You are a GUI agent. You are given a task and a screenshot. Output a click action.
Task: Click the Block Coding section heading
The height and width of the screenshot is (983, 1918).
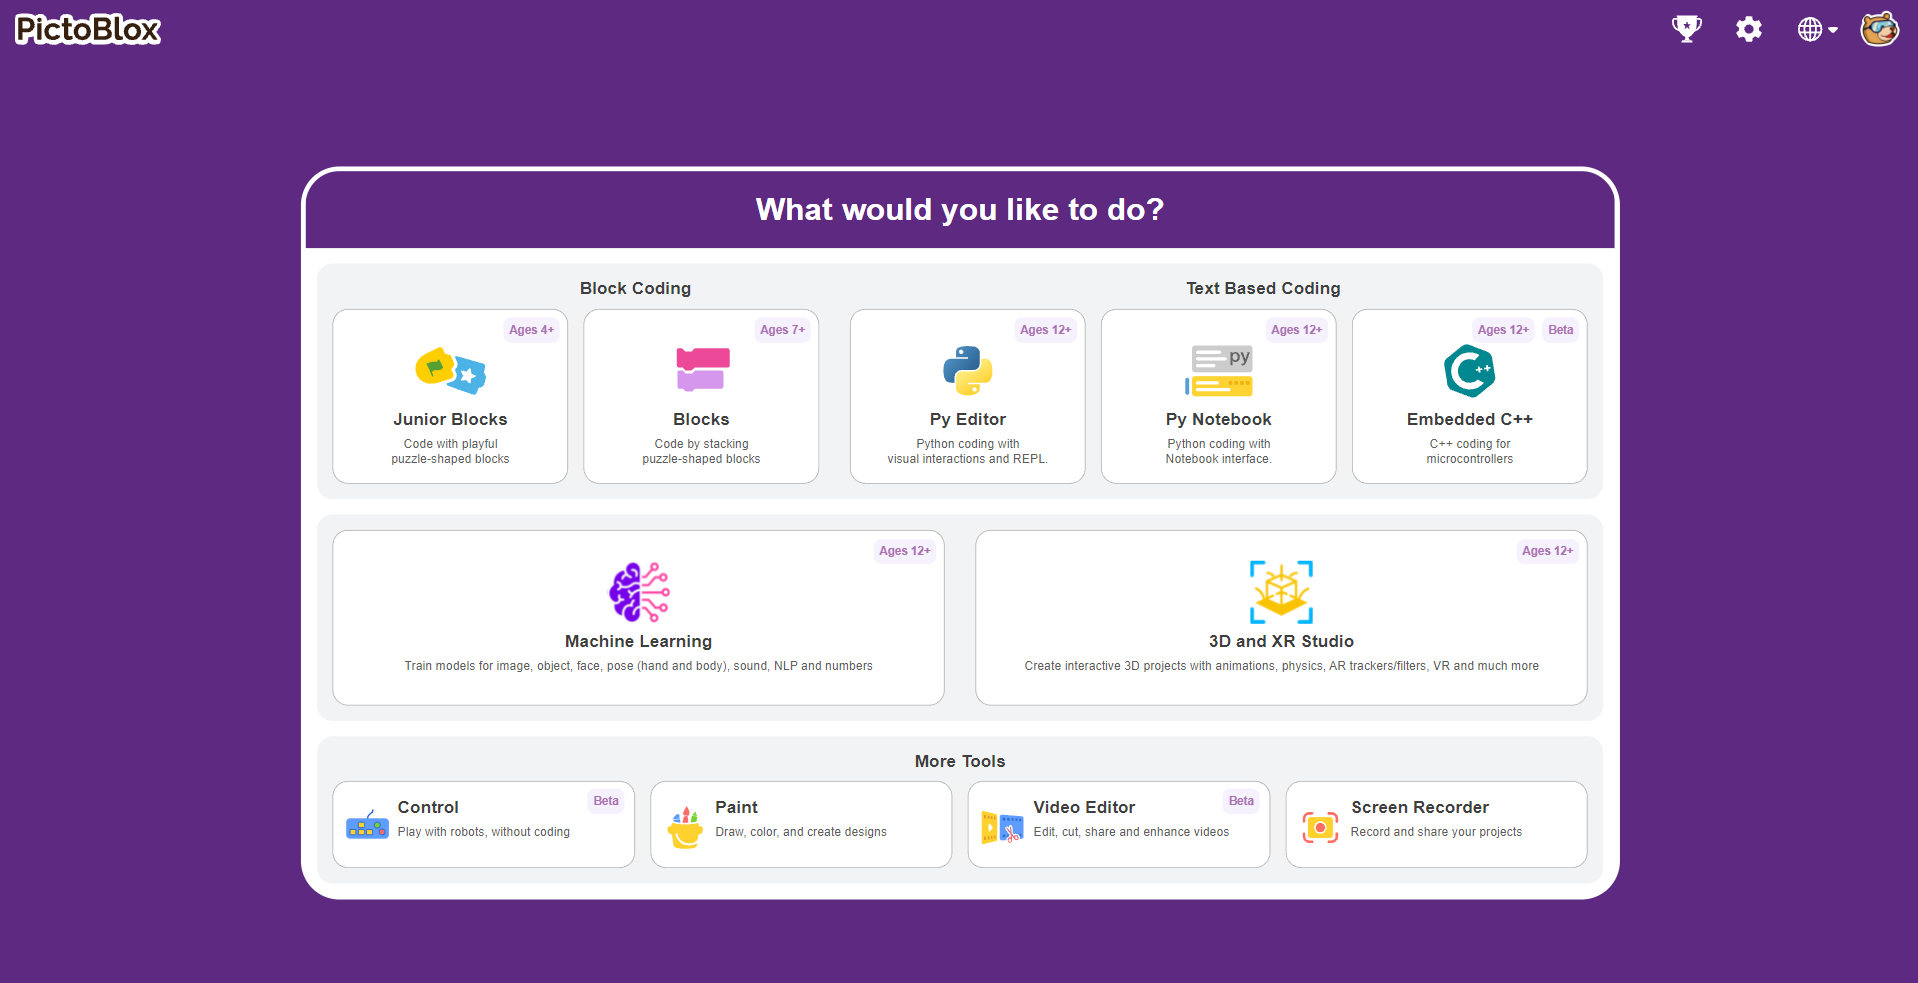point(635,288)
